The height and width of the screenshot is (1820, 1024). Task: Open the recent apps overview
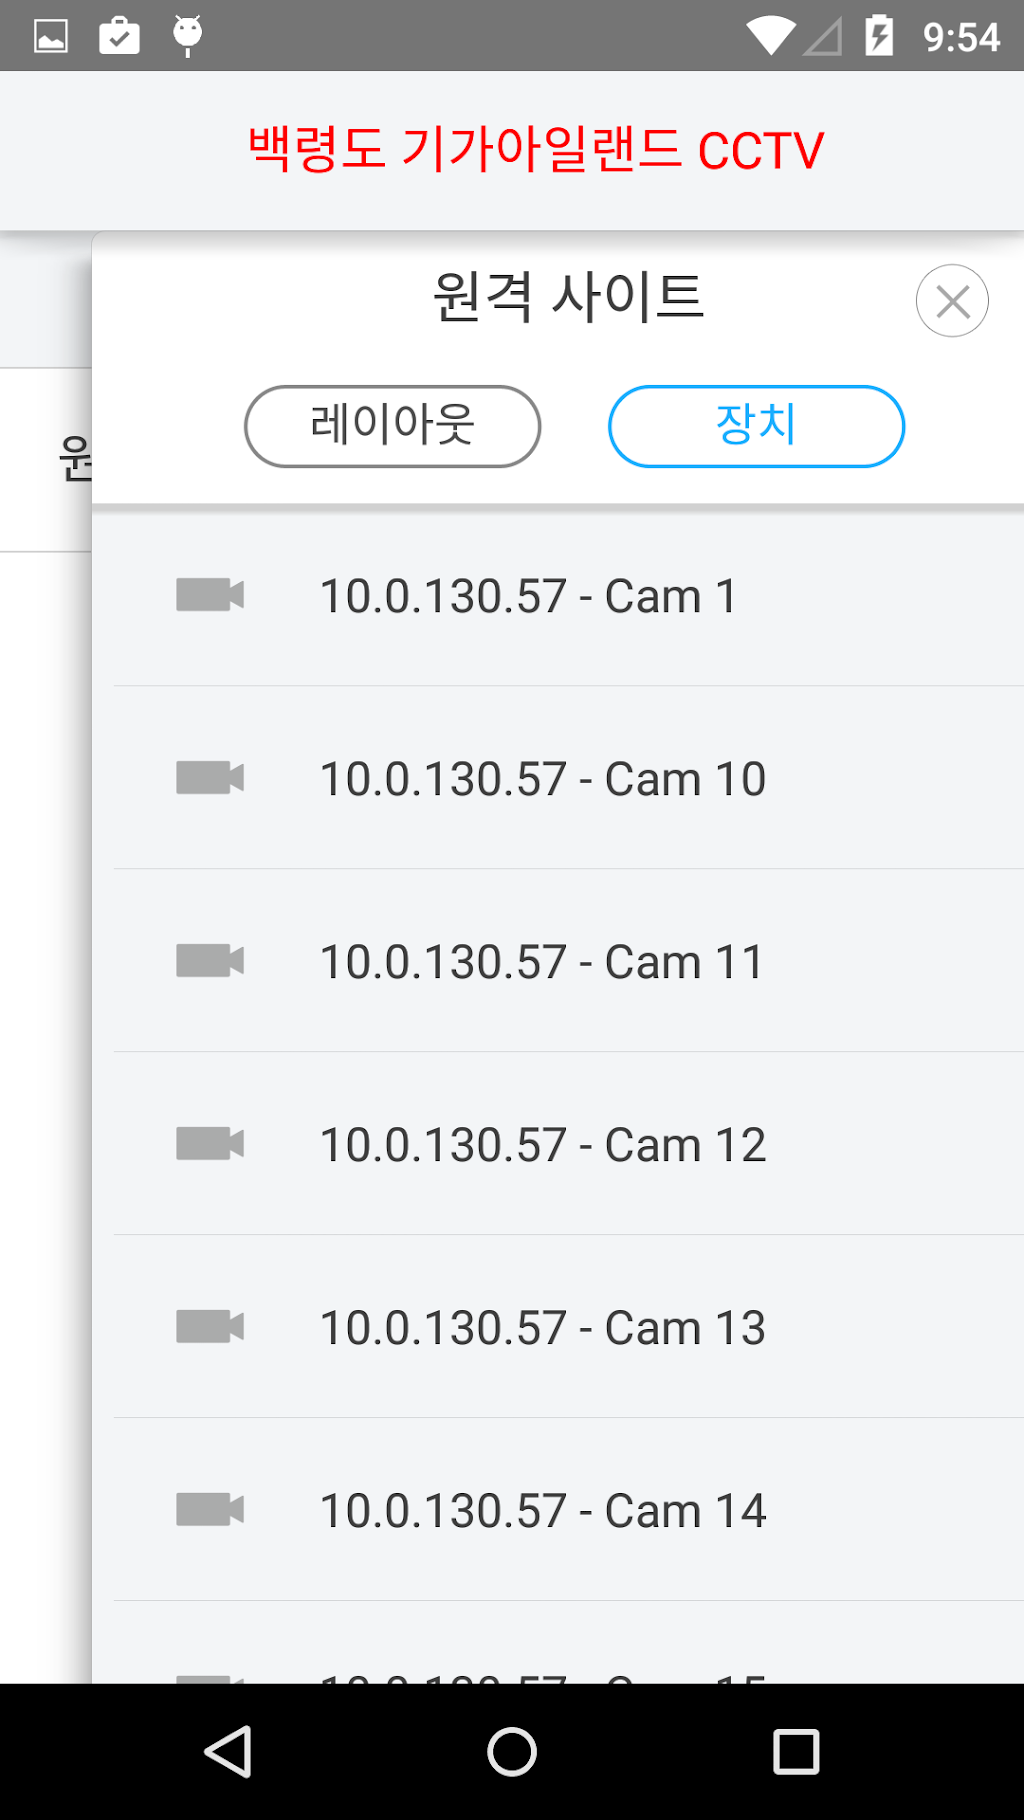pos(796,1752)
